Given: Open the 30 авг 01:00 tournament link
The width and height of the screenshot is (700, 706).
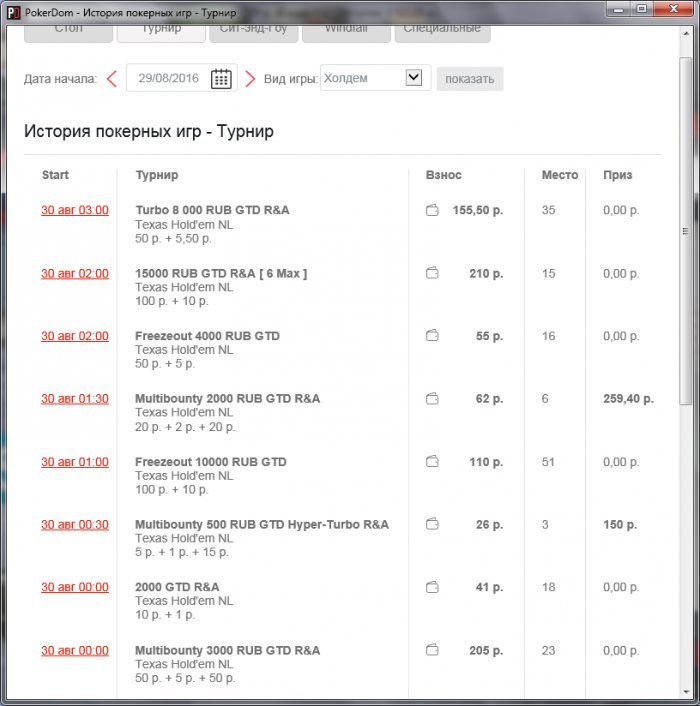Looking at the screenshot, I should click(x=75, y=462).
